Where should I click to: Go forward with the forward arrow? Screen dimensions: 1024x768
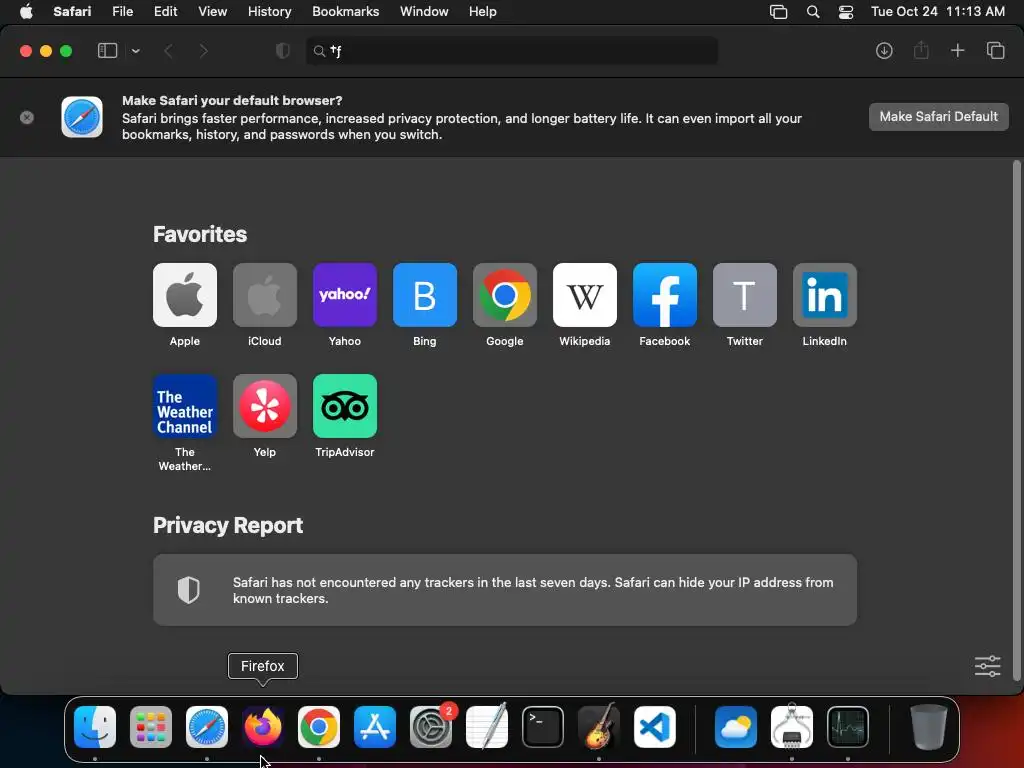coord(203,51)
